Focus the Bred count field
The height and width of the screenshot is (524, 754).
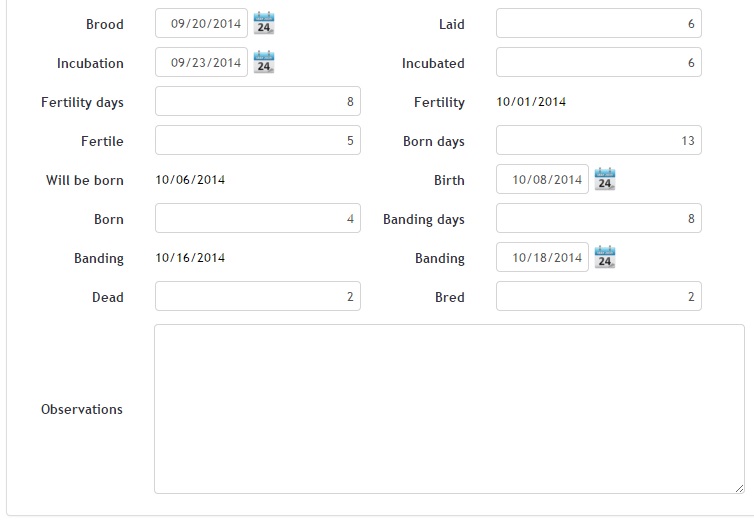598,297
